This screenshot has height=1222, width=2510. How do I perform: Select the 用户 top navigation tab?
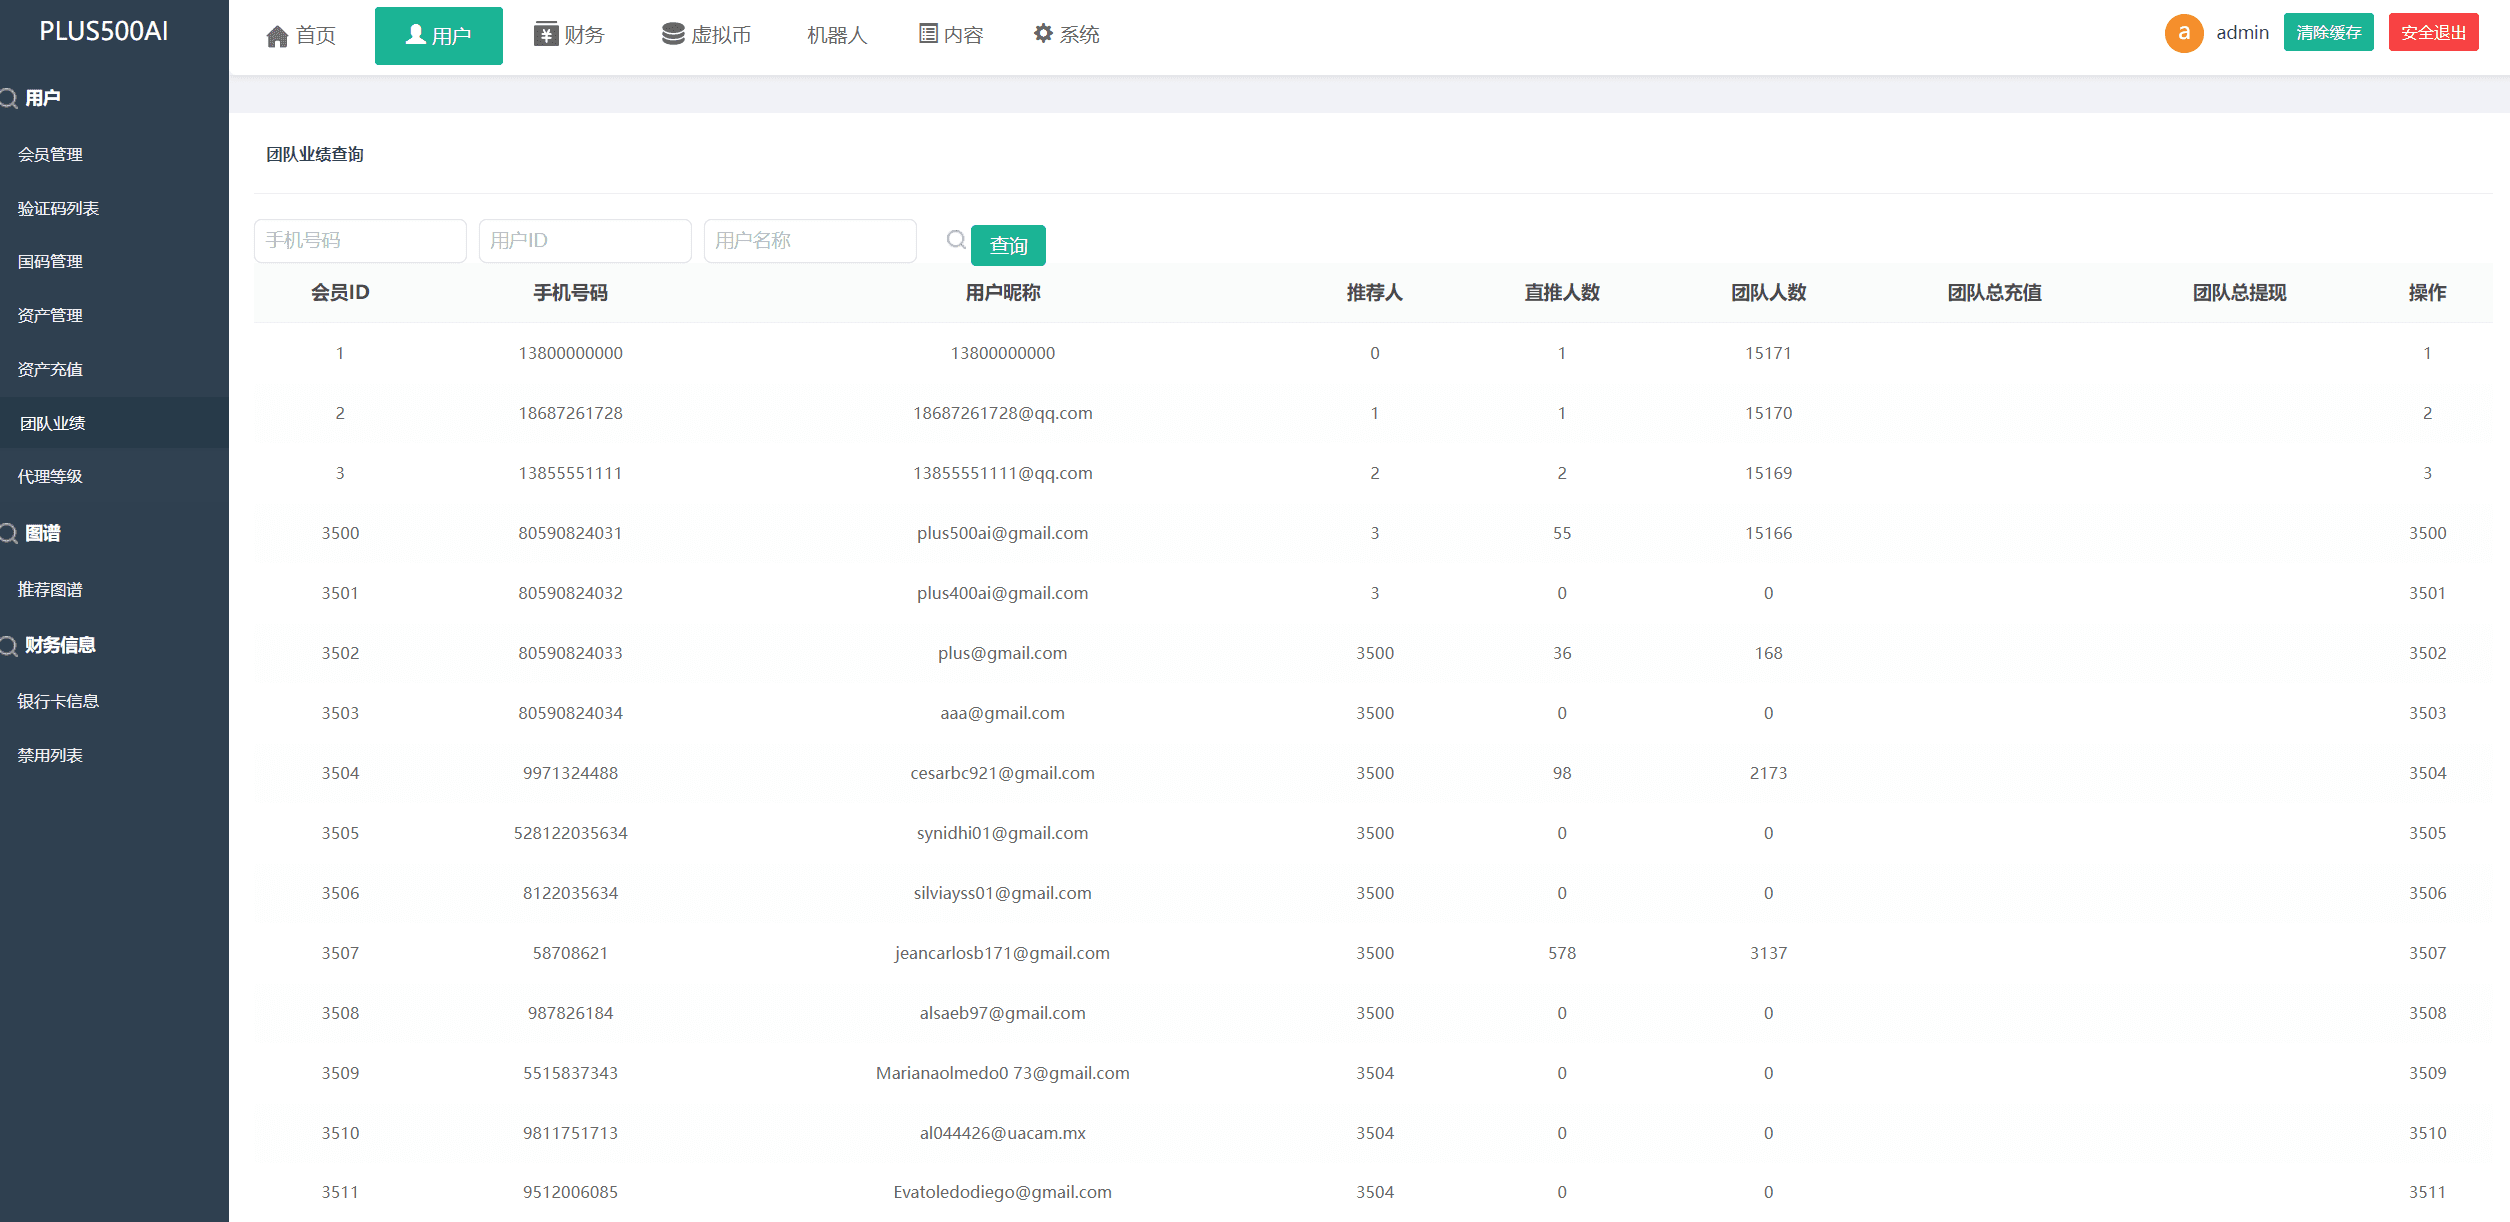(x=439, y=36)
